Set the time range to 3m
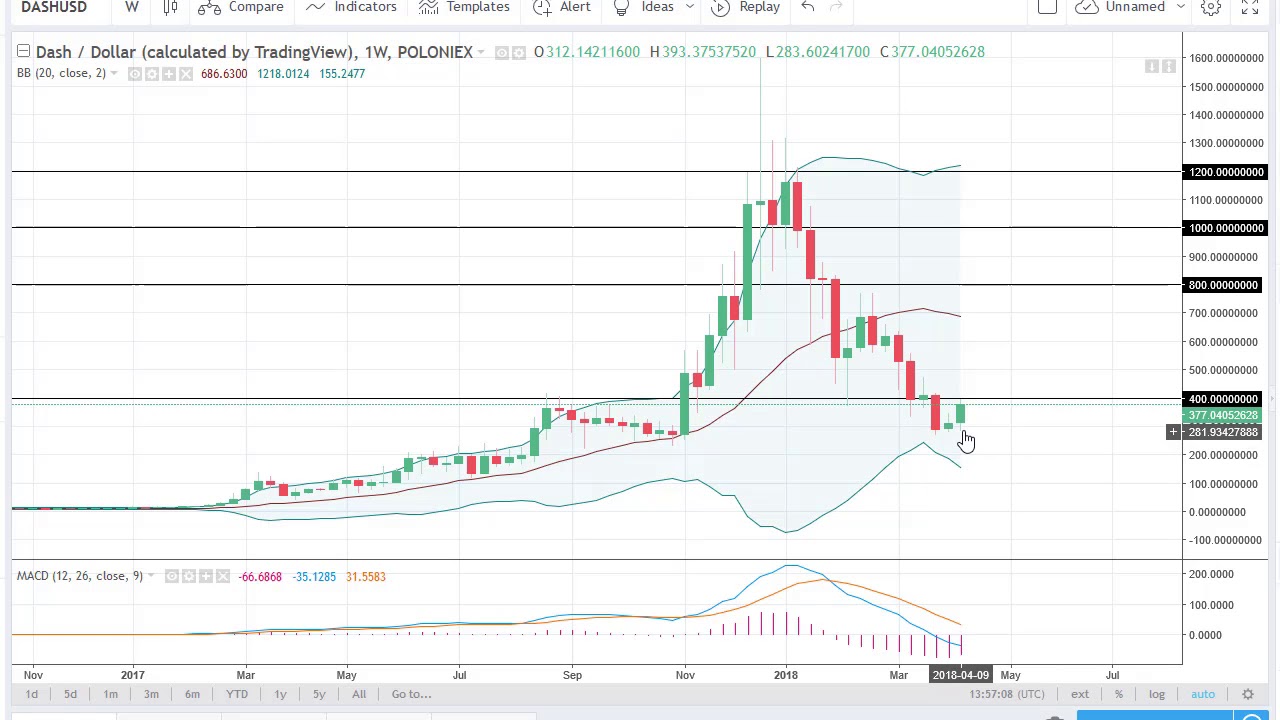The width and height of the screenshot is (1280, 720). click(151, 694)
